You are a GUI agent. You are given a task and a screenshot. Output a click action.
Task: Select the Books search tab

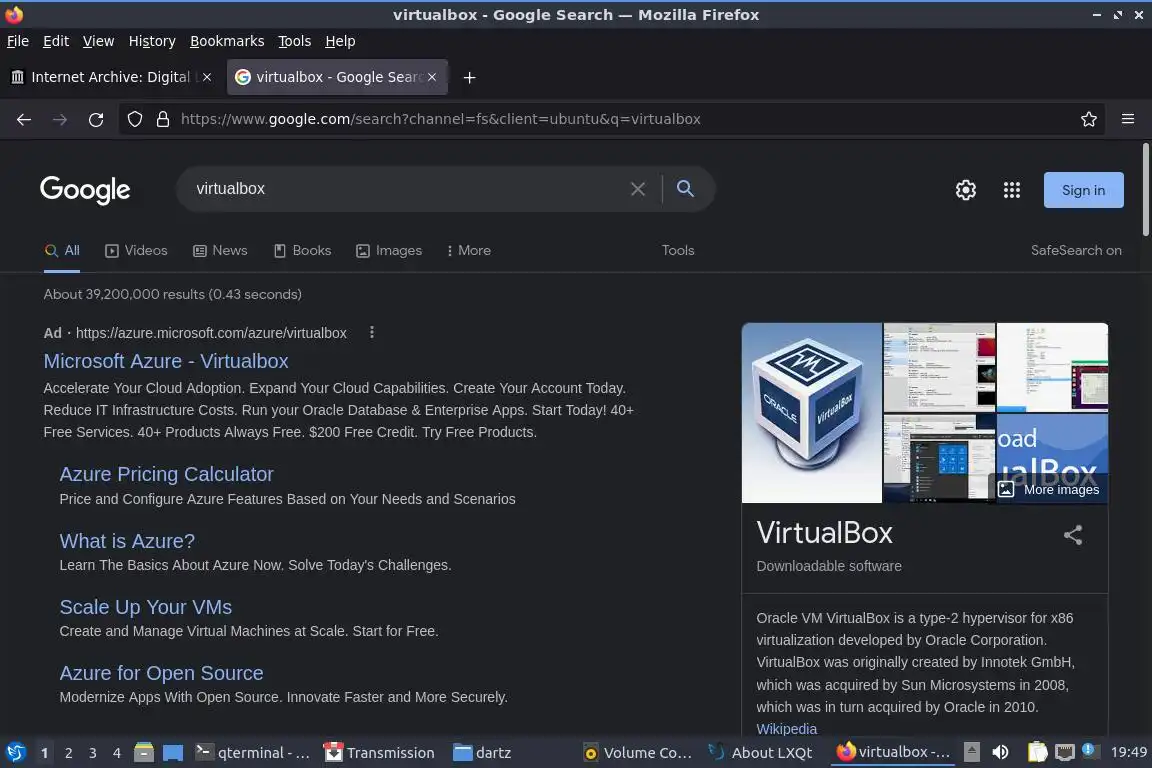coord(303,251)
